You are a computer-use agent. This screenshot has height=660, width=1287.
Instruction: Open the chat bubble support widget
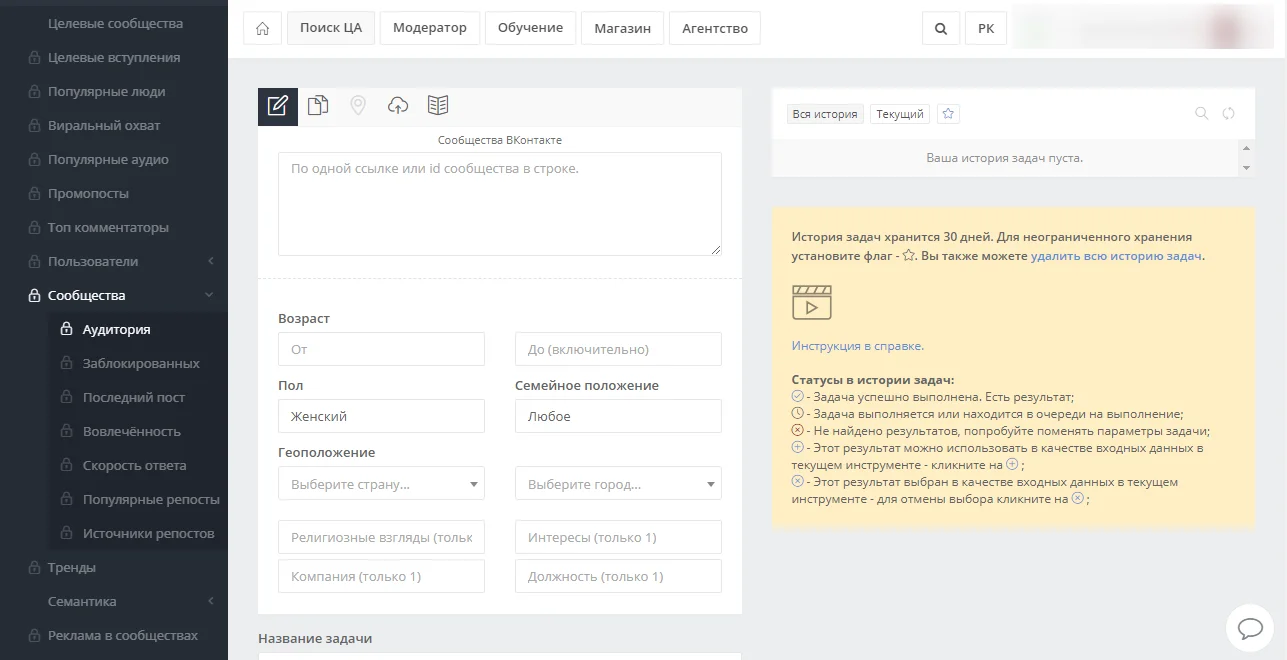pos(1250,628)
